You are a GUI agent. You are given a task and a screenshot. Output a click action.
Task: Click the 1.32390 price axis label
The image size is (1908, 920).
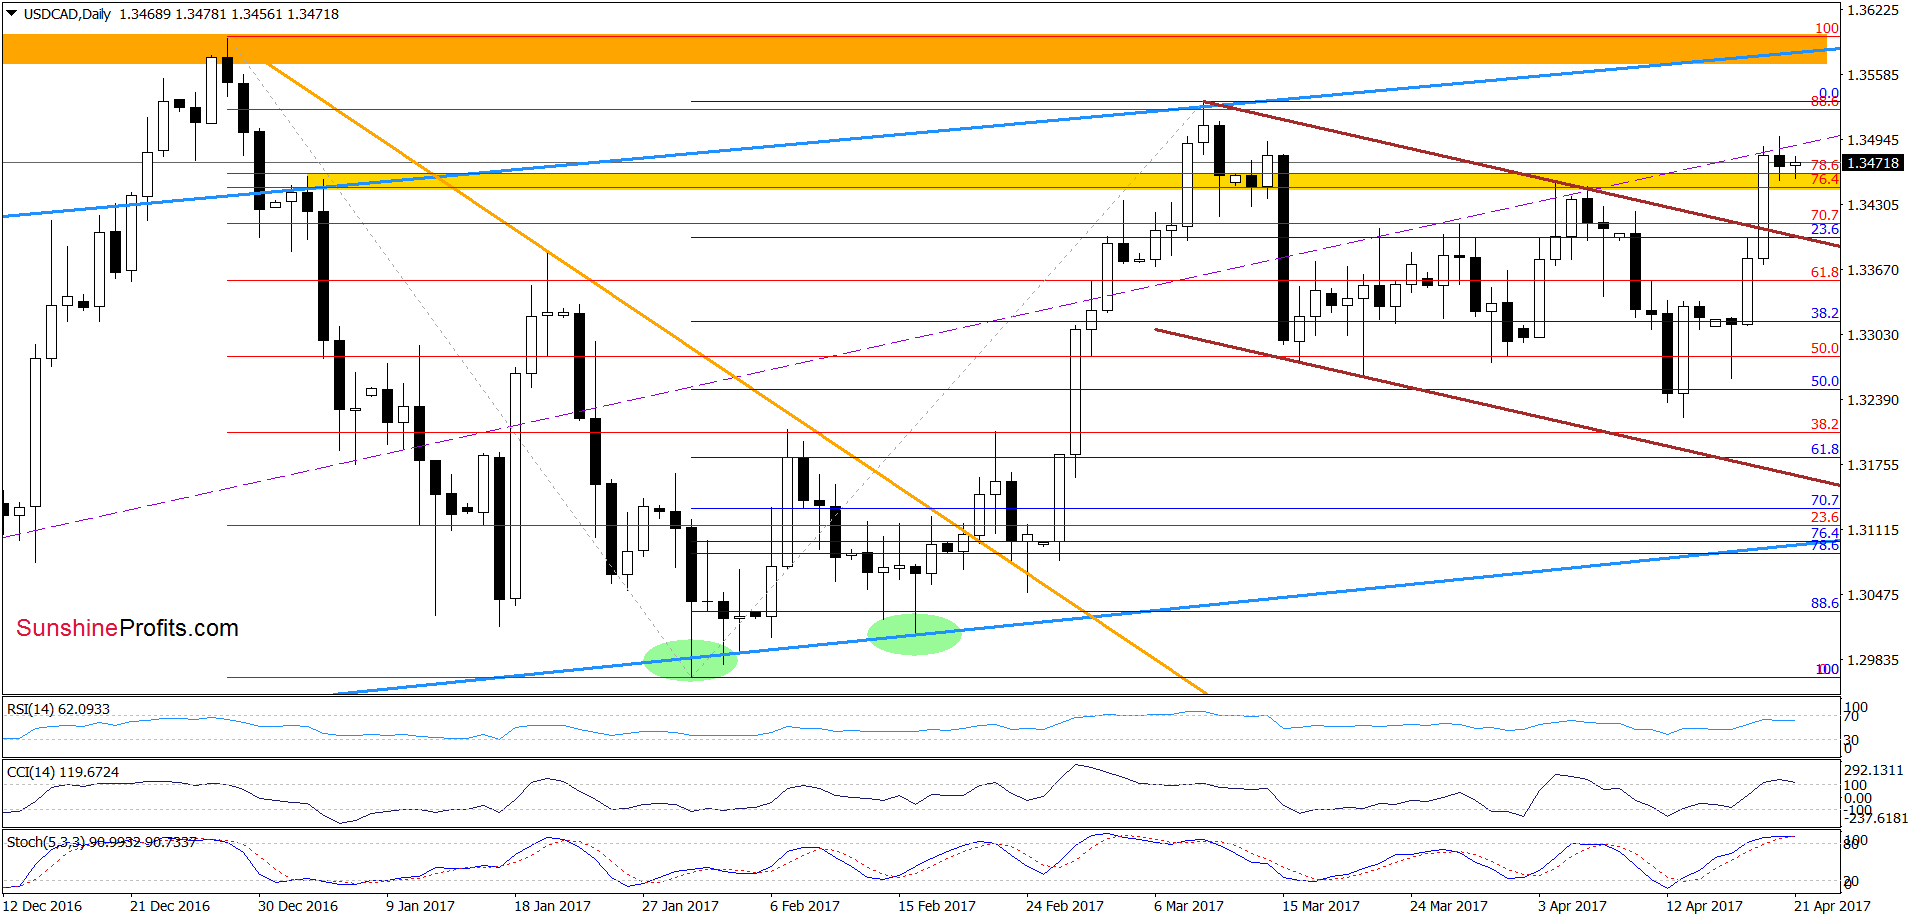pos(1872,400)
